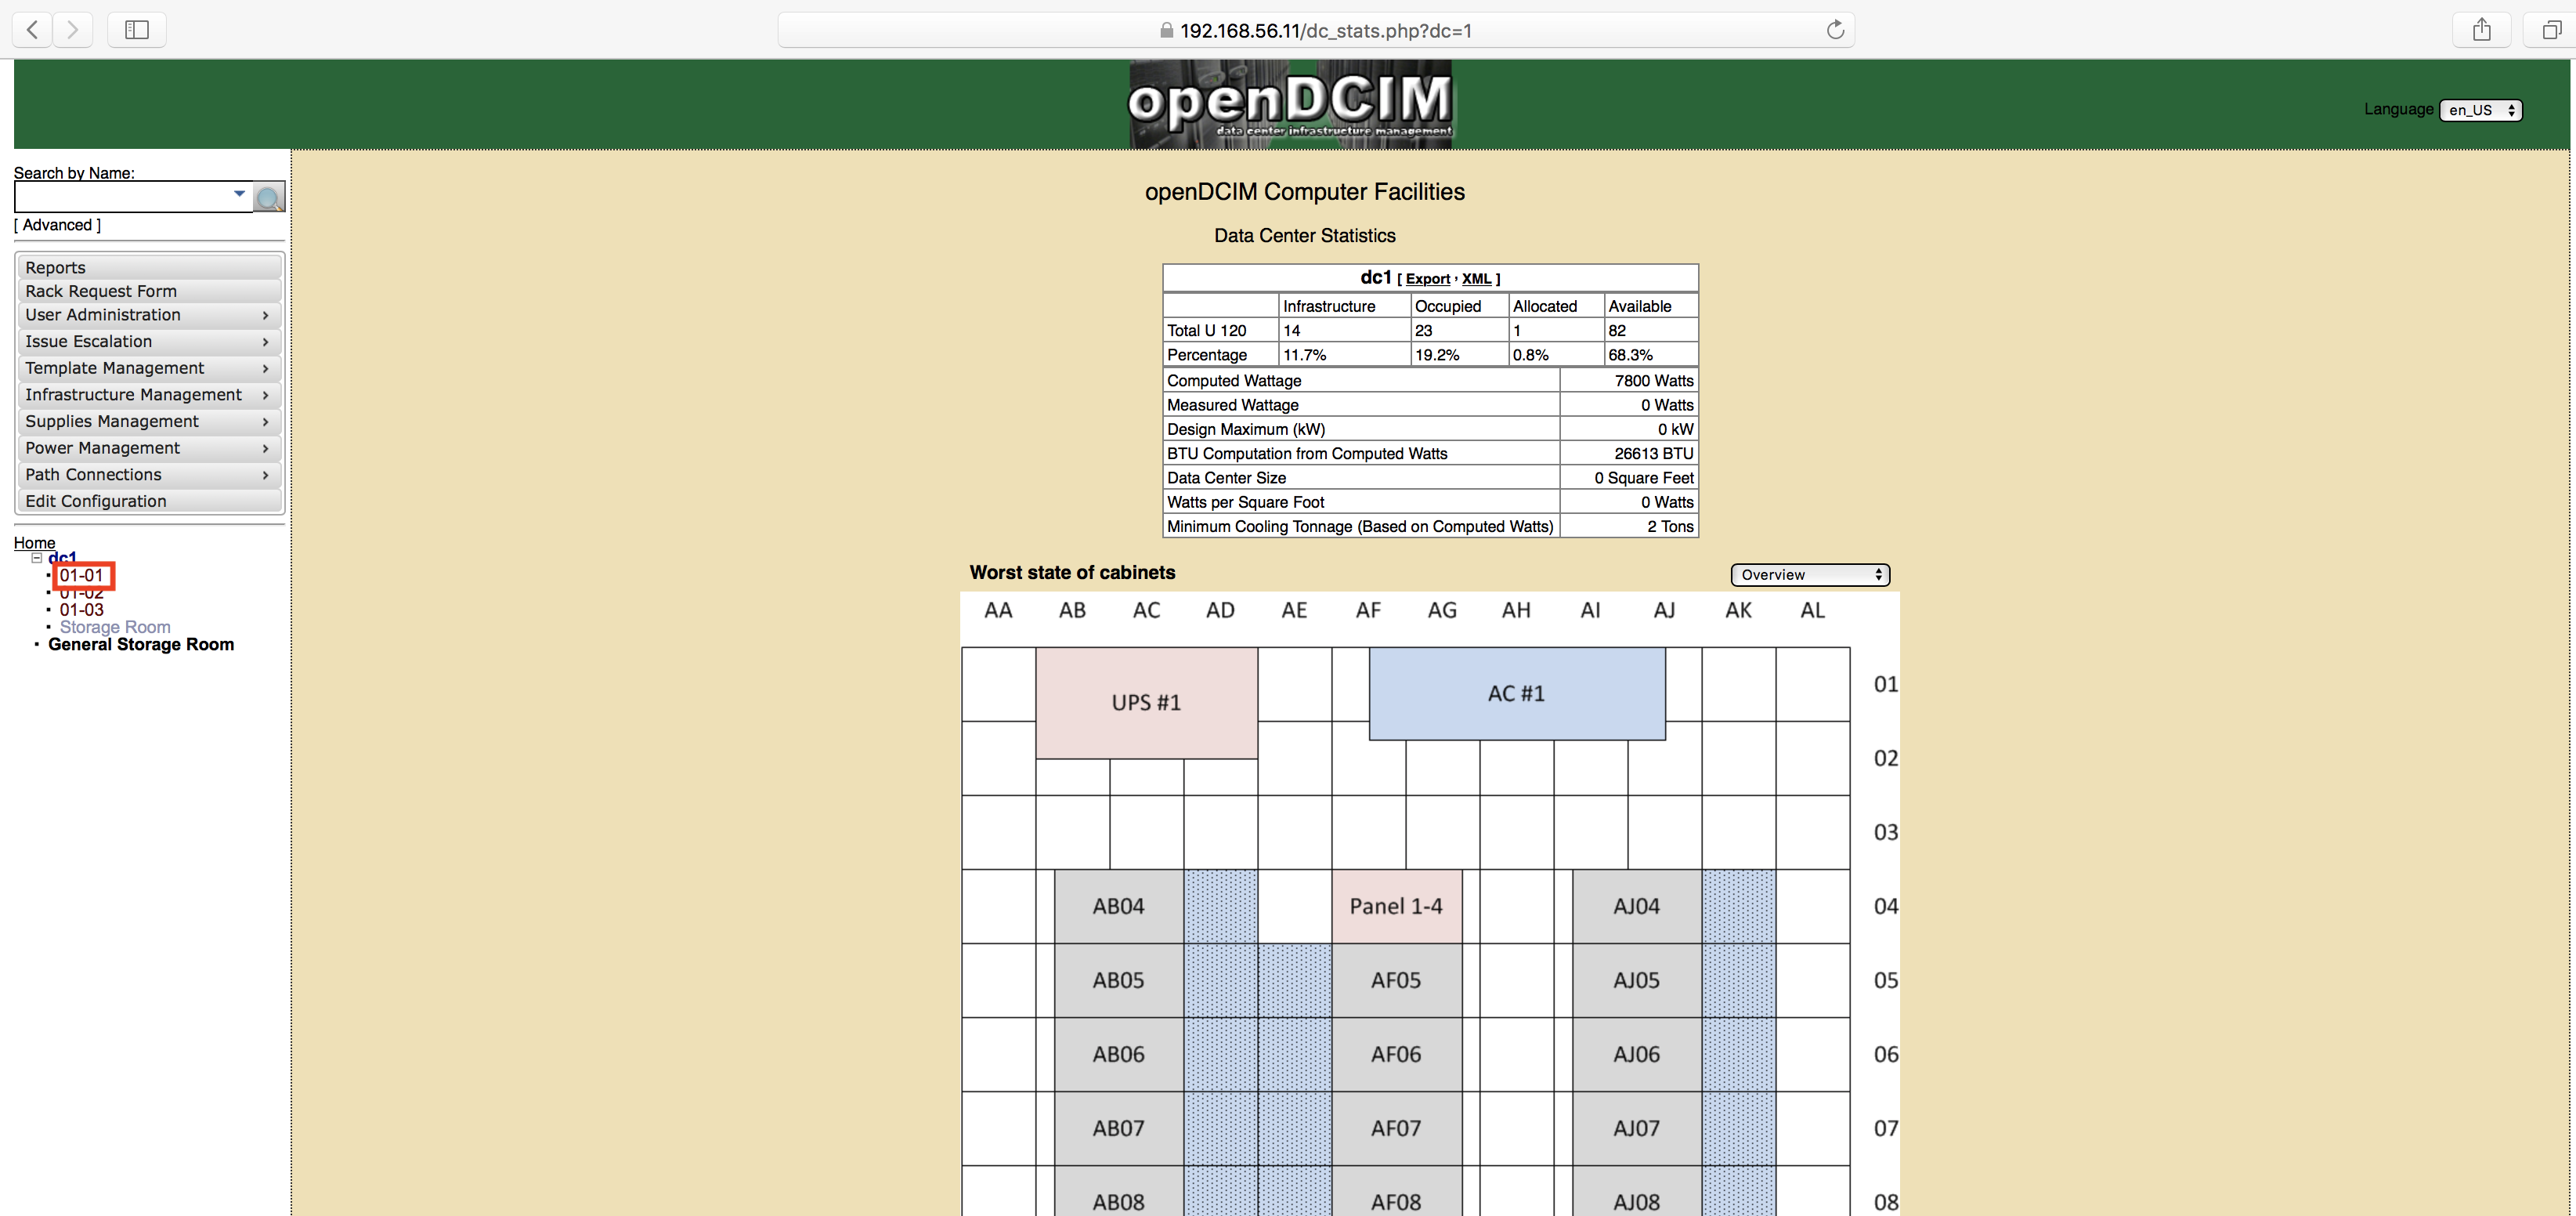Click the browser address bar
The height and width of the screenshot is (1216, 2576).
pyautogui.click(x=1316, y=30)
